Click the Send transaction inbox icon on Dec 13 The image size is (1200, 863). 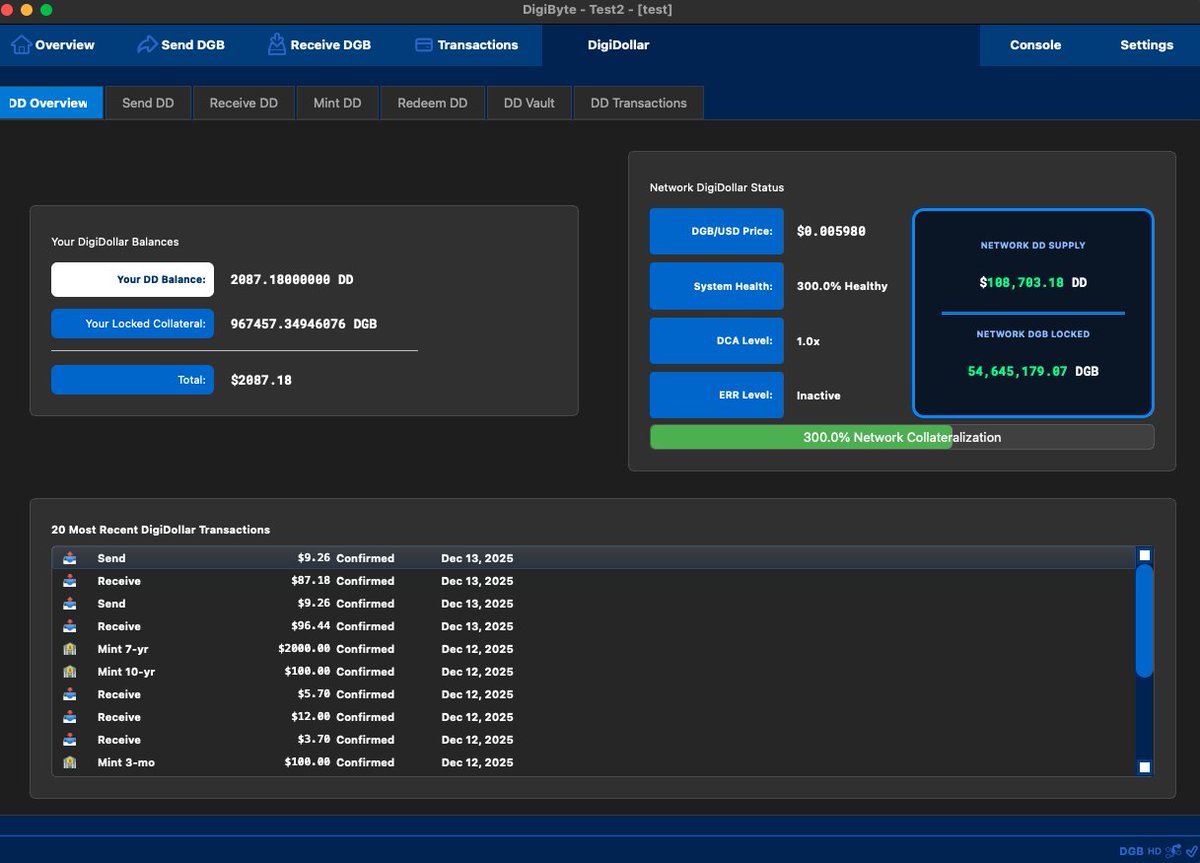click(x=69, y=558)
